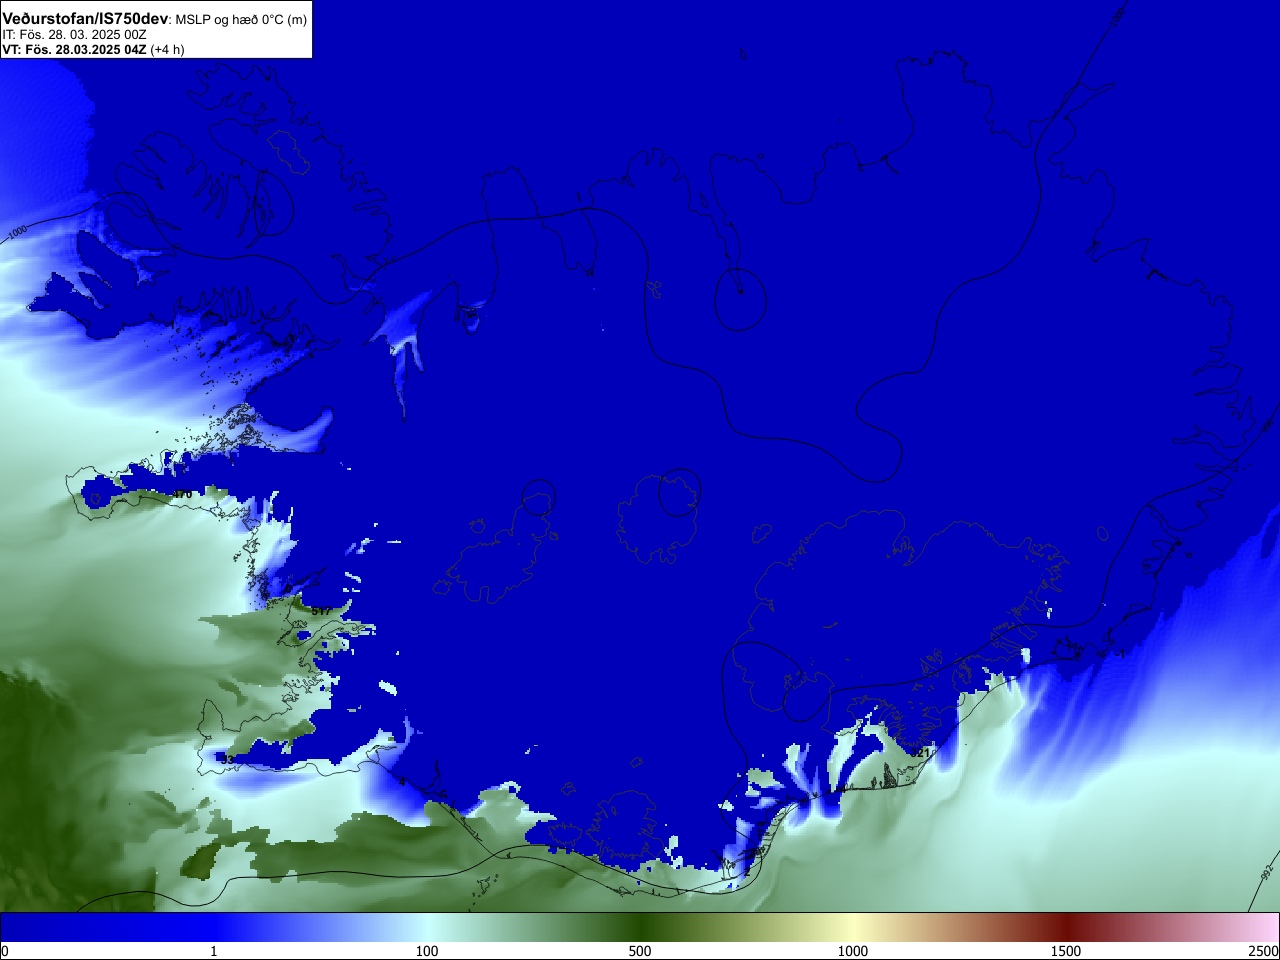Screen dimensions: 1280x960
Task: Click the 470 station value on the map
Action: pos(182,494)
